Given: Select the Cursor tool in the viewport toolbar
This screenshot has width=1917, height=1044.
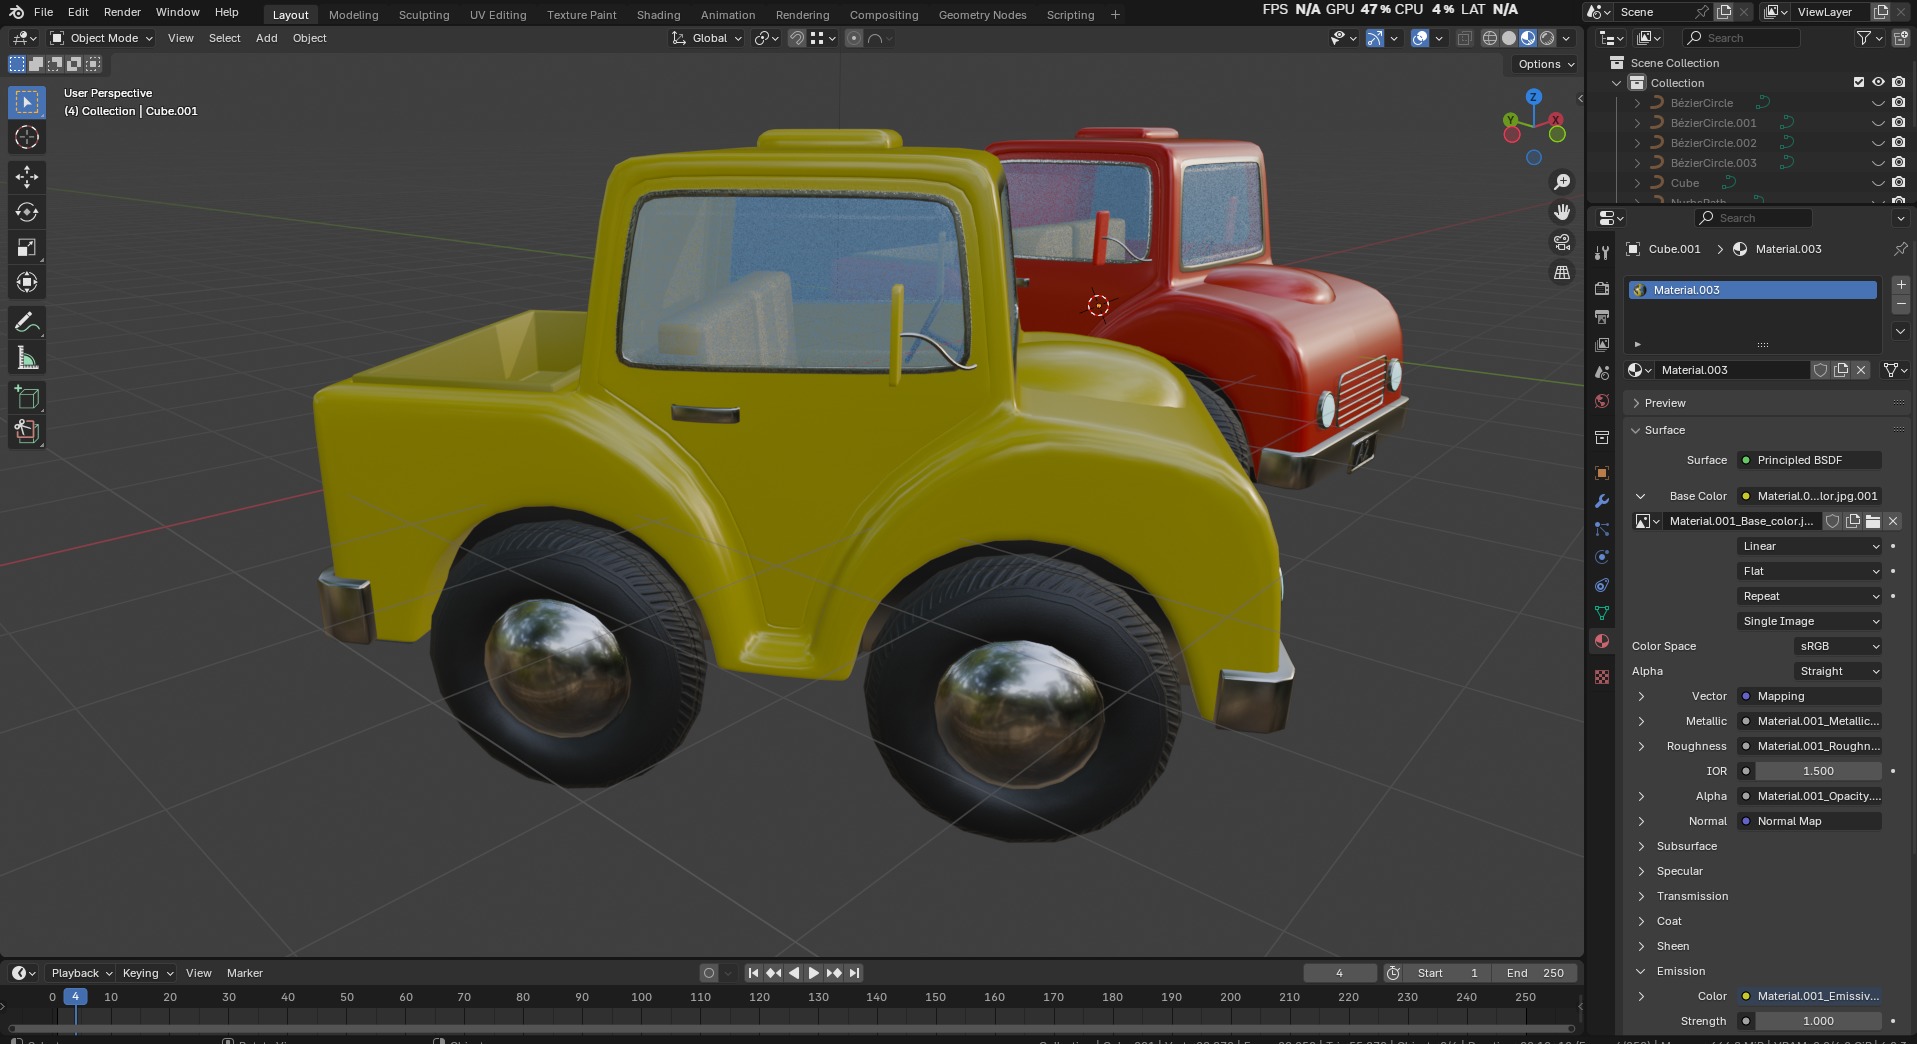Looking at the screenshot, I should (x=27, y=137).
